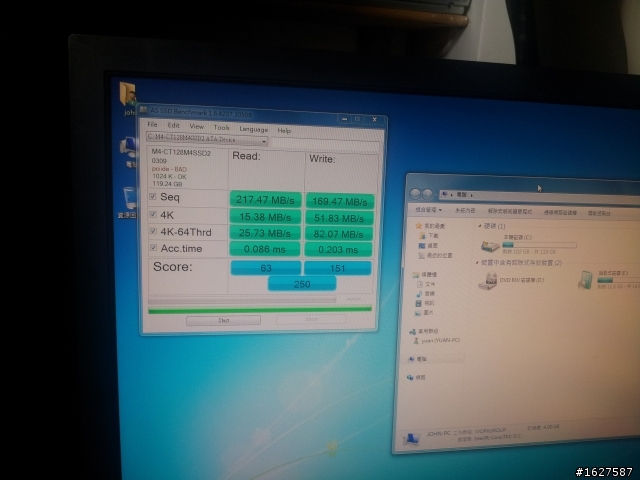The height and width of the screenshot is (480, 640).
Task: Open the john folder icon on the desktop
Action: pos(128,95)
